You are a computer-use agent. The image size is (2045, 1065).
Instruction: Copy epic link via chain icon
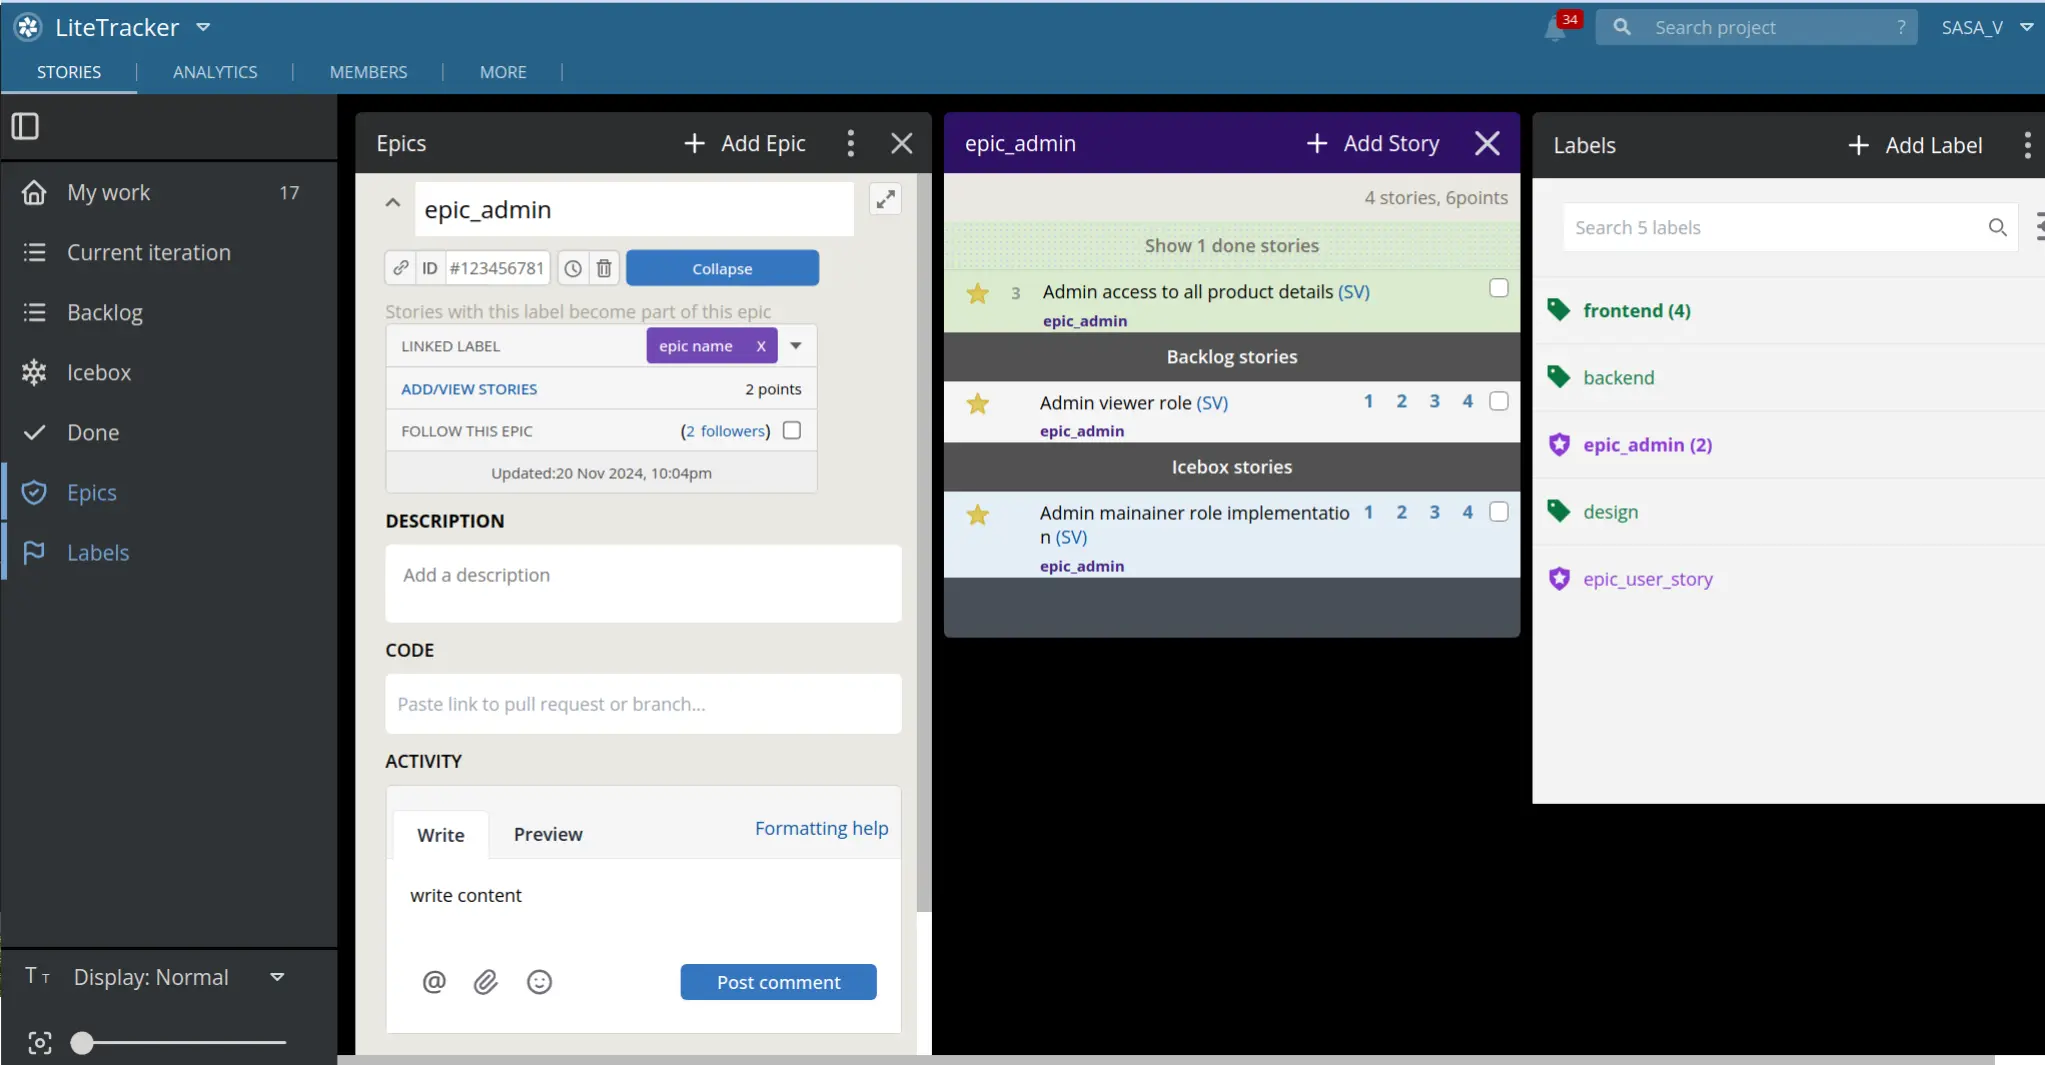point(400,268)
